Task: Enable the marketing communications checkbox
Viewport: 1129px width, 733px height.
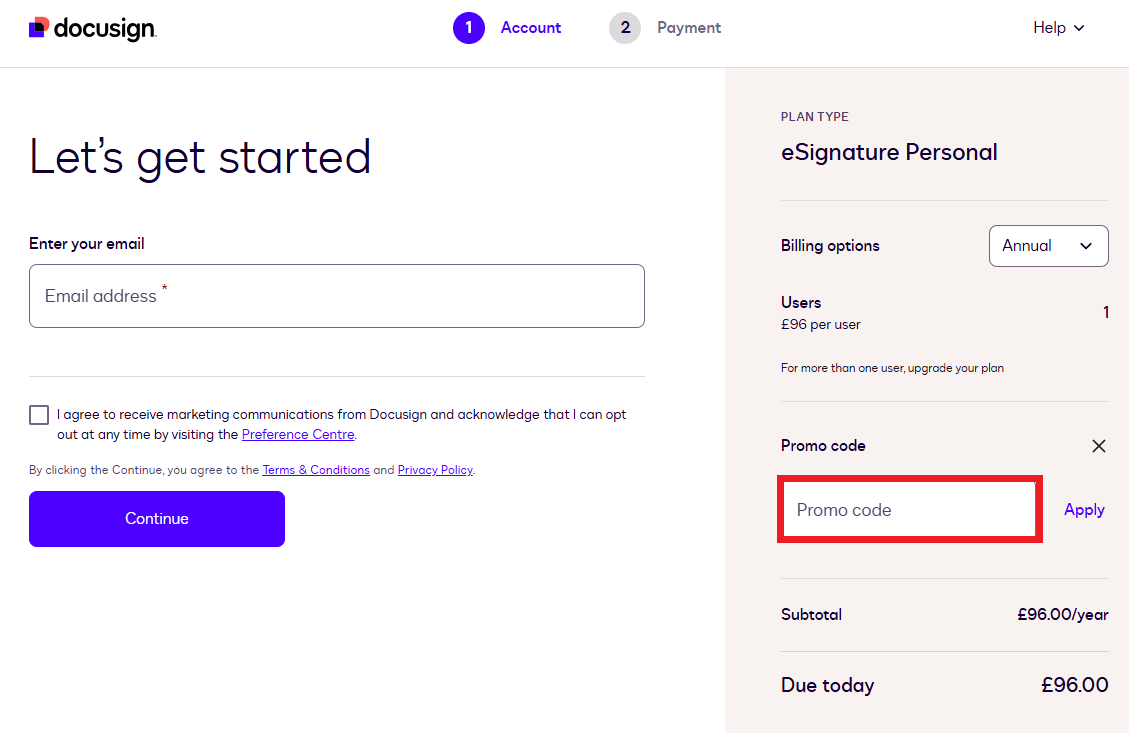Action: (x=38, y=413)
